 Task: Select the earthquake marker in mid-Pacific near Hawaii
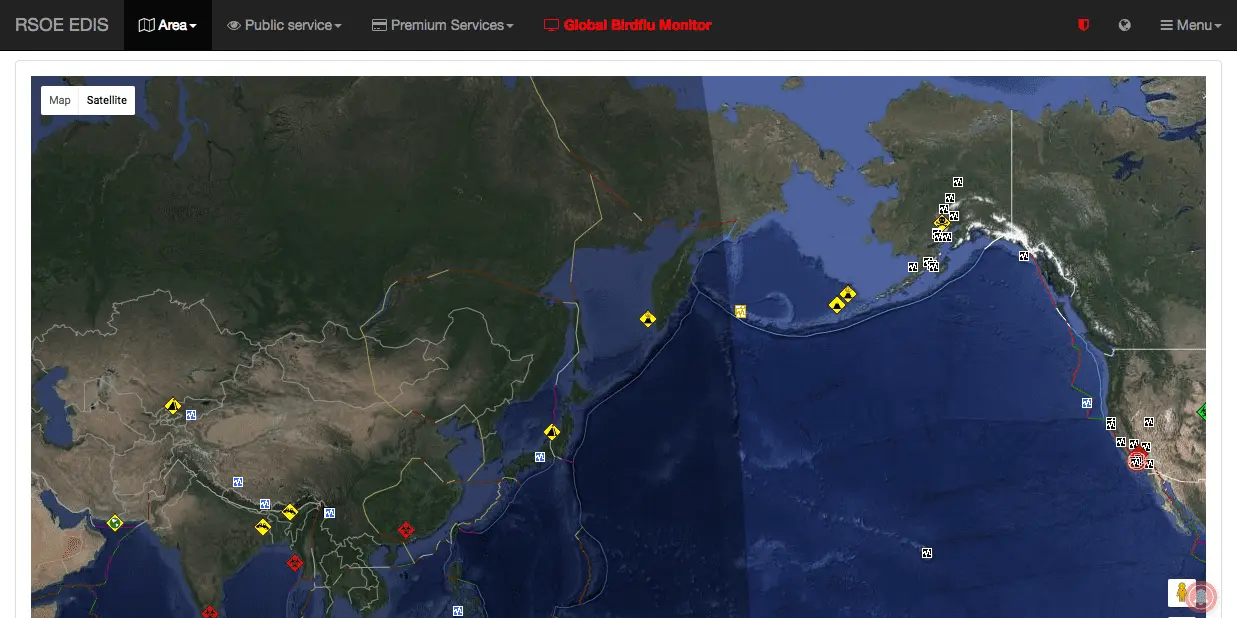coord(927,553)
